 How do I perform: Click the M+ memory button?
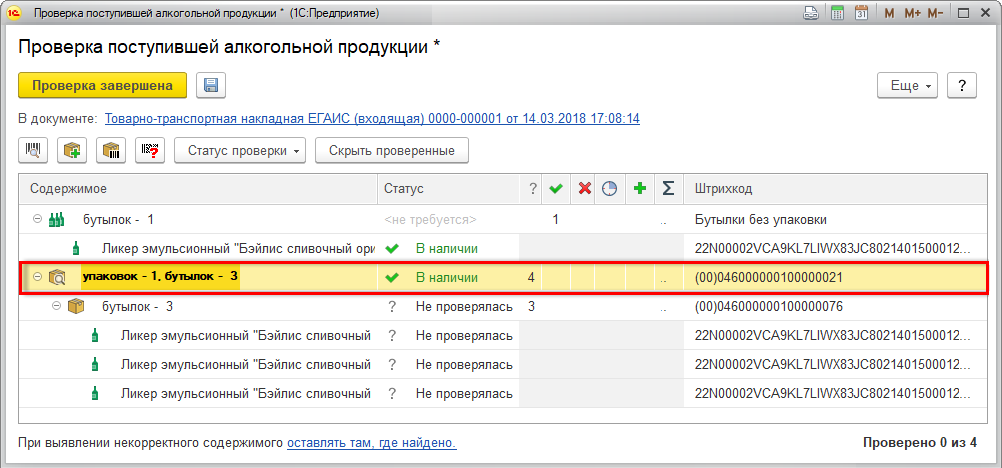(x=912, y=13)
